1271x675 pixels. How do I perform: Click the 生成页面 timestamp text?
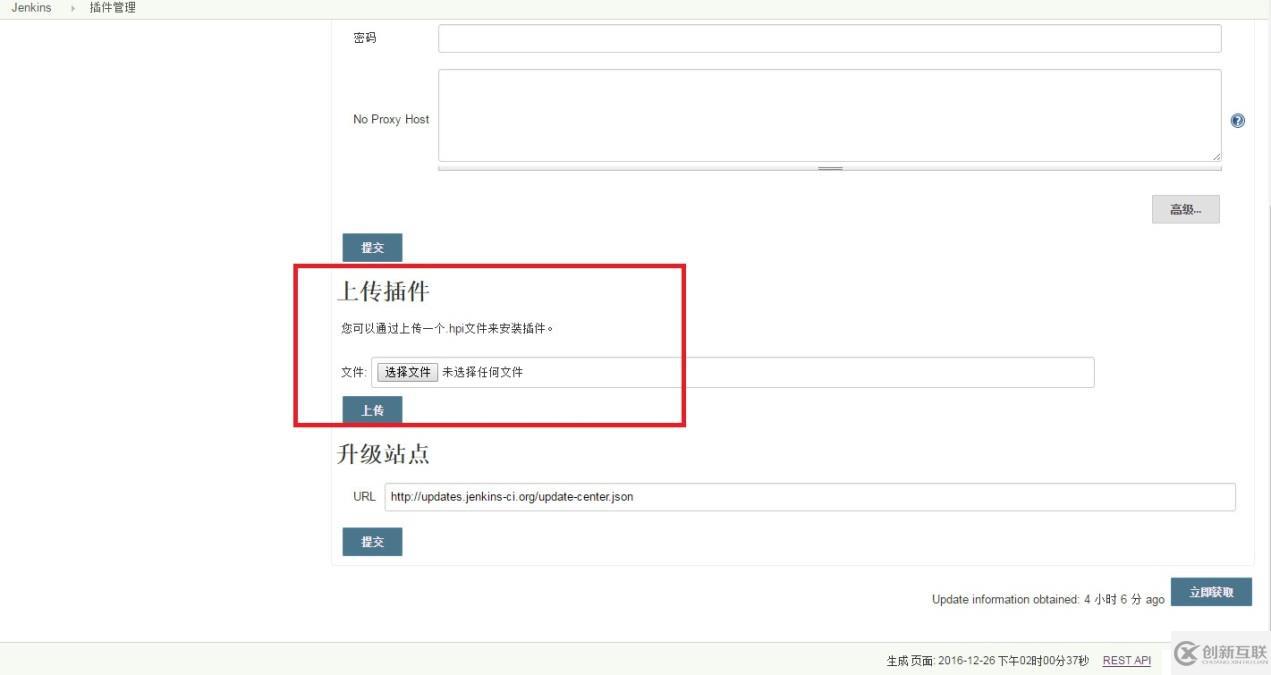987,661
